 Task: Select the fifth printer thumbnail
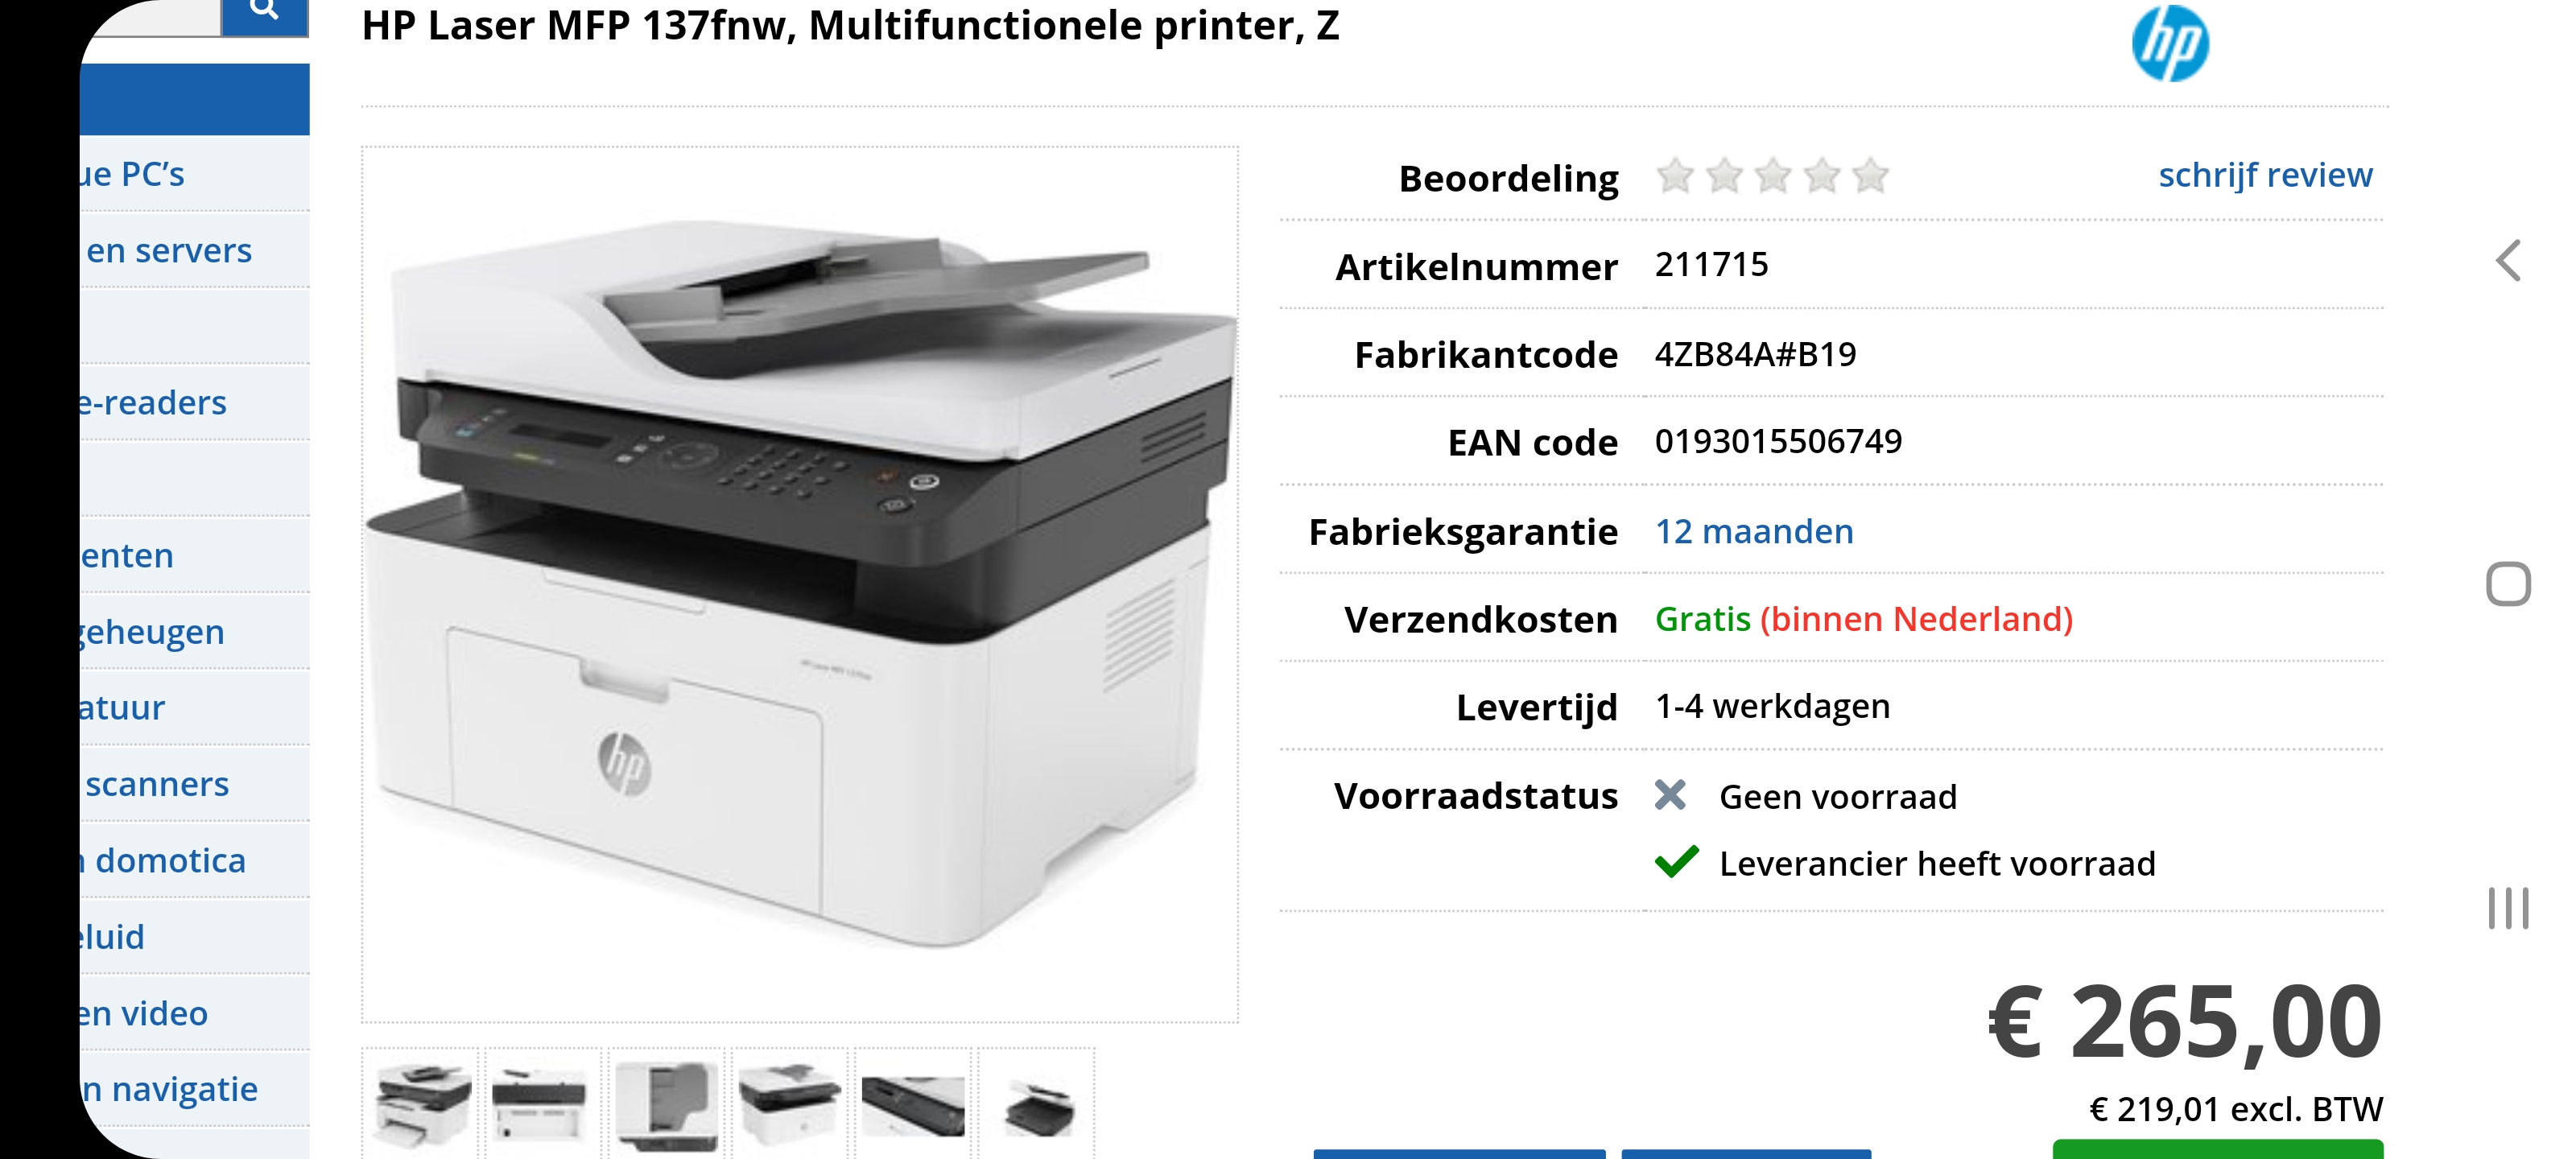(x=913, y=1103)
